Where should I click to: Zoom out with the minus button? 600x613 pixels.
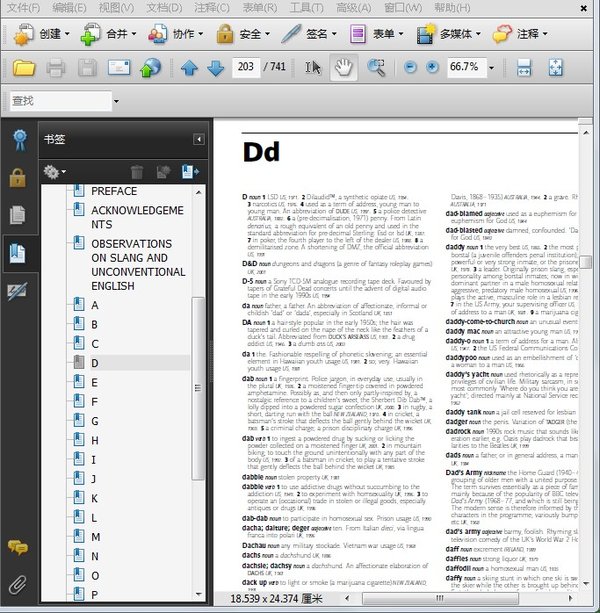[x=410, y=67]
